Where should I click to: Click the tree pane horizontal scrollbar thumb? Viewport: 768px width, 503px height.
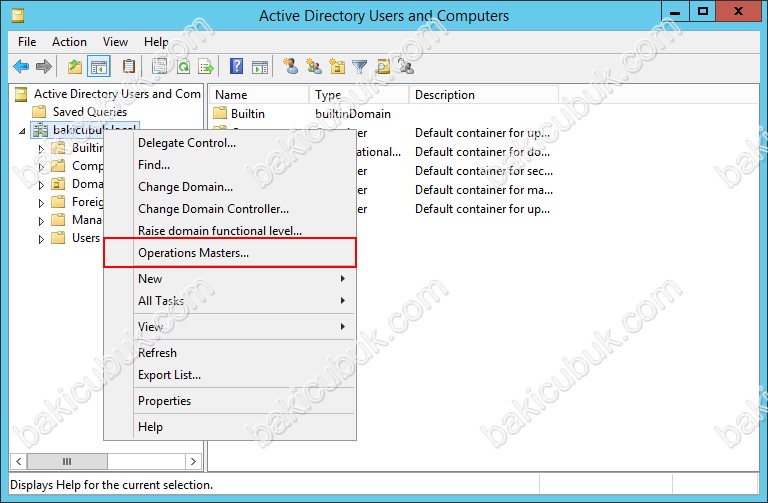coord(67,461)
